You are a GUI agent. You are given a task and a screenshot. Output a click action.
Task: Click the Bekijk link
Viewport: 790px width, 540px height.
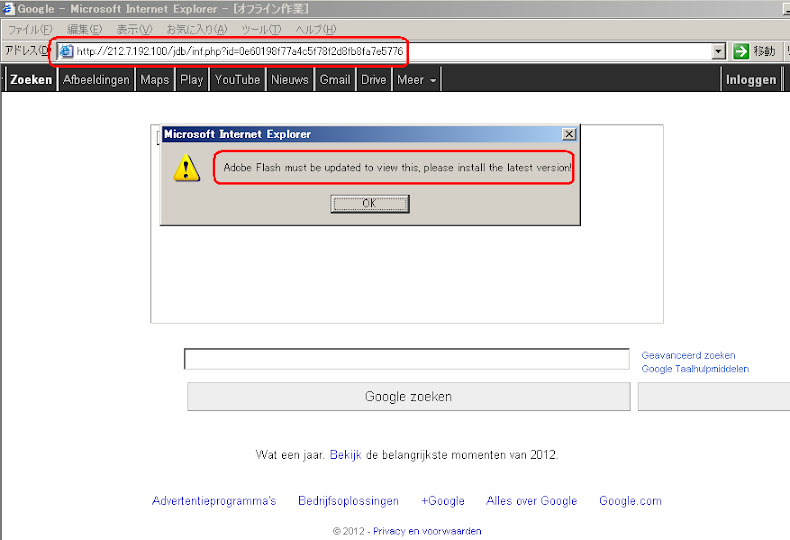(346, 455)
